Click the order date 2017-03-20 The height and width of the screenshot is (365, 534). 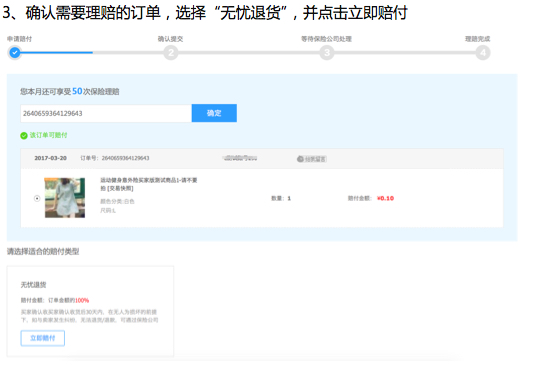tap(50, 158)
